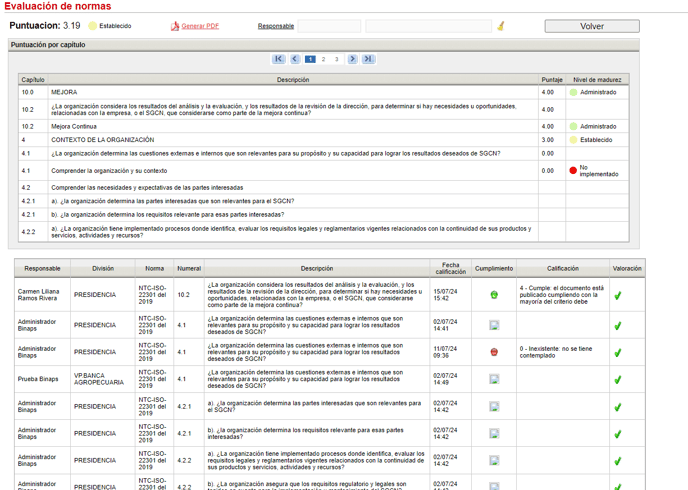
Task: Click the Norma column header
Action: 154,268
